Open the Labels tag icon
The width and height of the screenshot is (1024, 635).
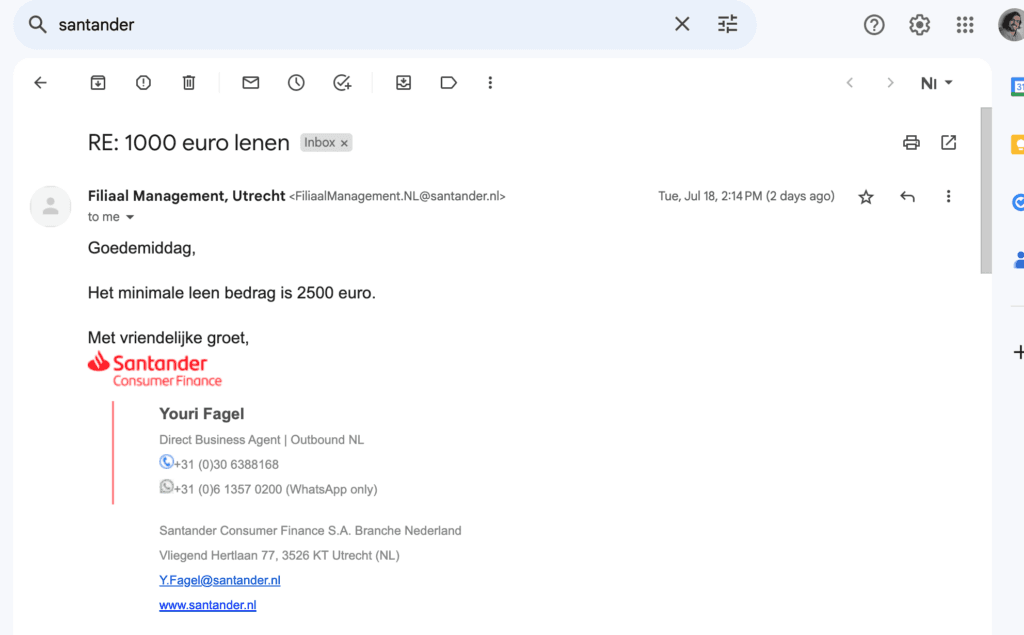(448, 83)
